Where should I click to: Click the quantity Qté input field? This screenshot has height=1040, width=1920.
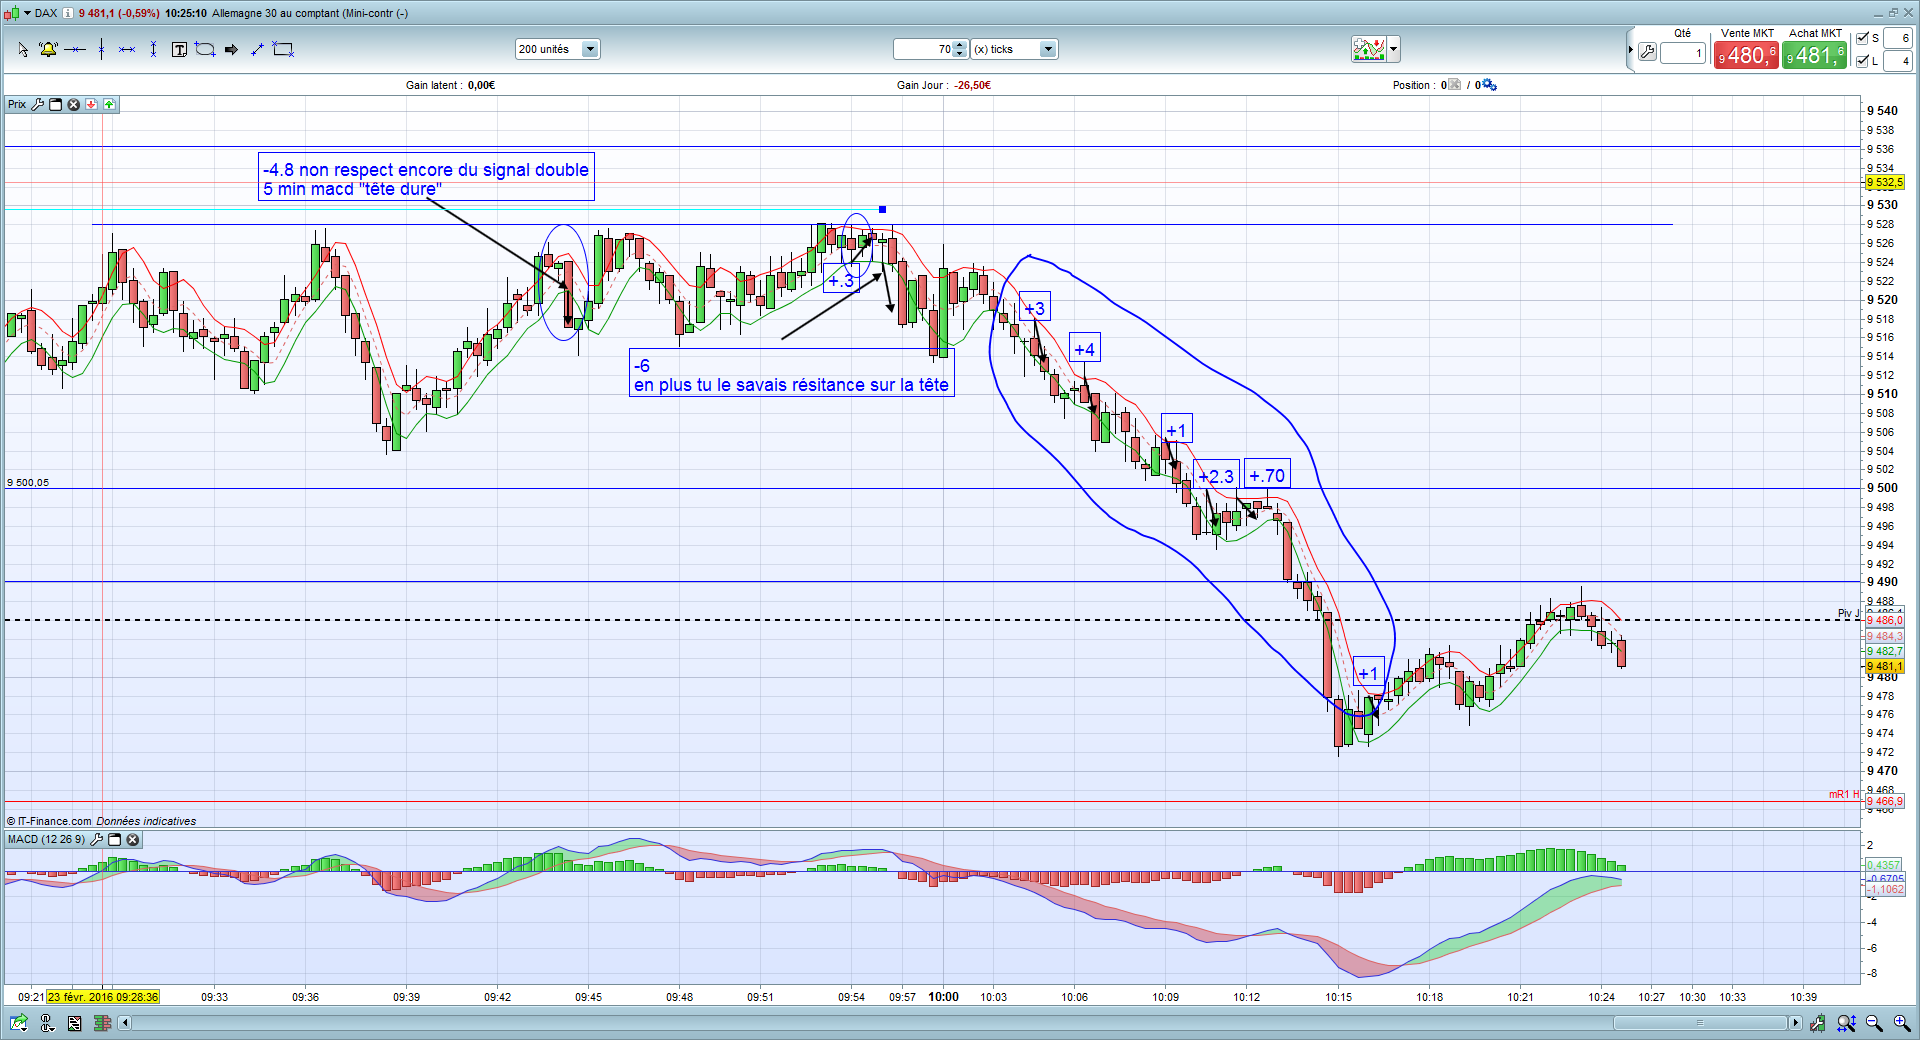pos(1683,53)
